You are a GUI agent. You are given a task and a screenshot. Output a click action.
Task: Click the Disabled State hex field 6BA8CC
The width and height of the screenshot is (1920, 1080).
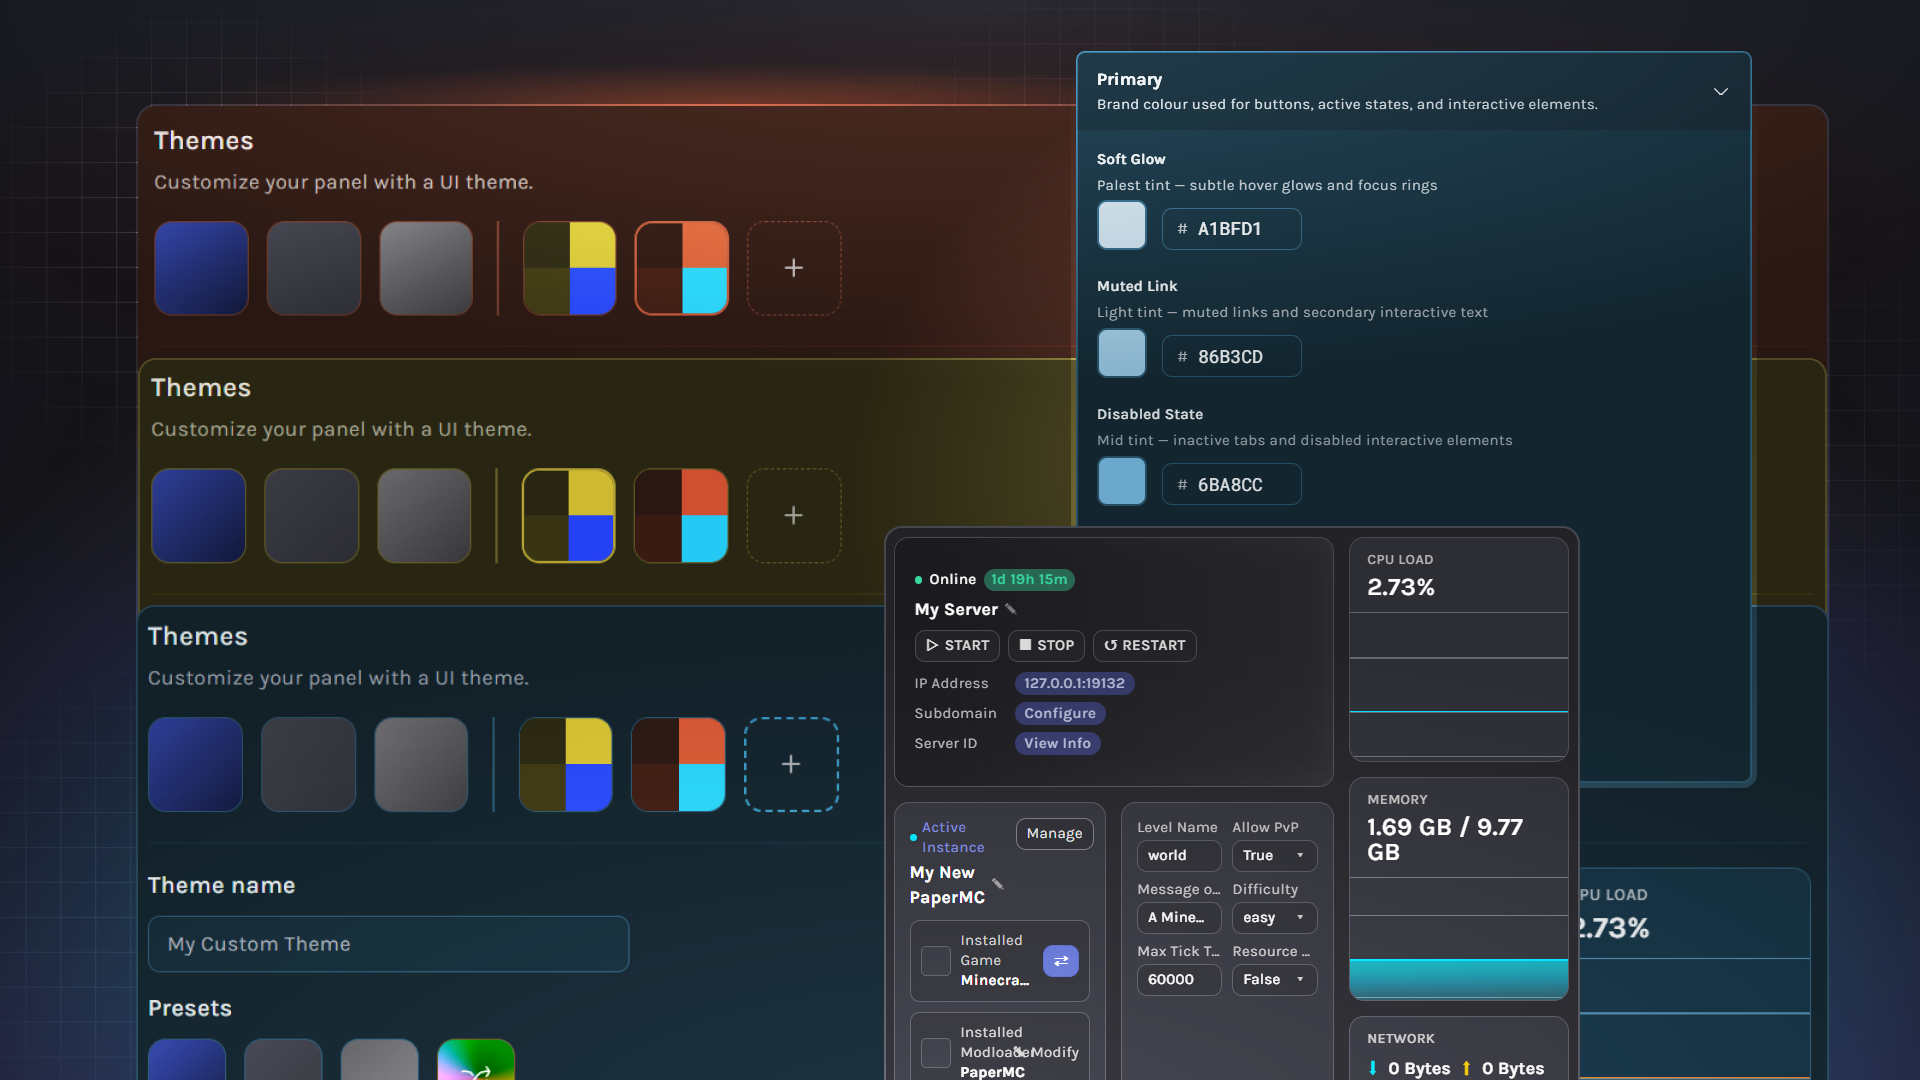1231,485
